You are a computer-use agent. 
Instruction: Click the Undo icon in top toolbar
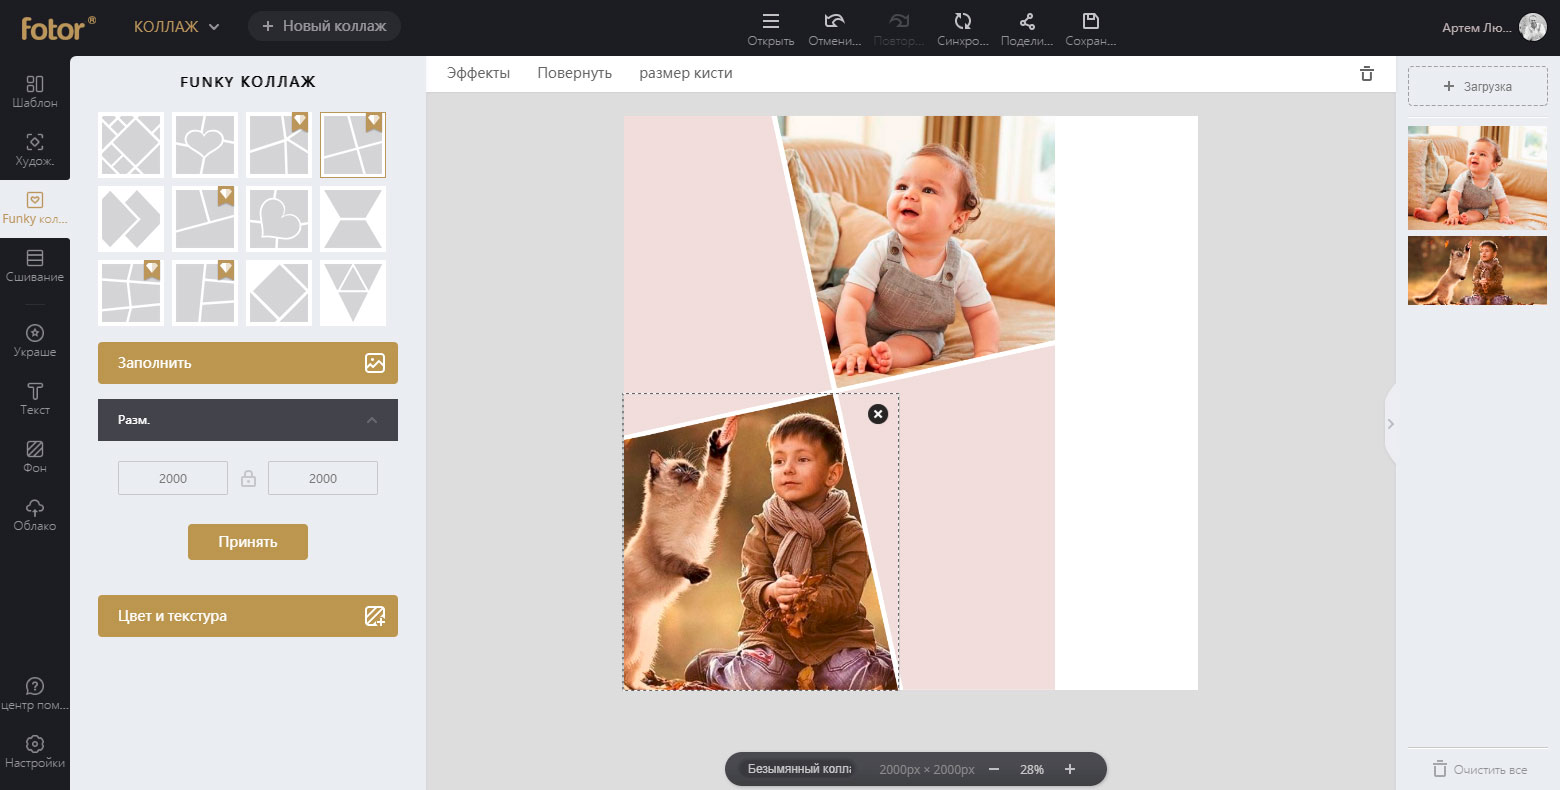click(834, 22)
